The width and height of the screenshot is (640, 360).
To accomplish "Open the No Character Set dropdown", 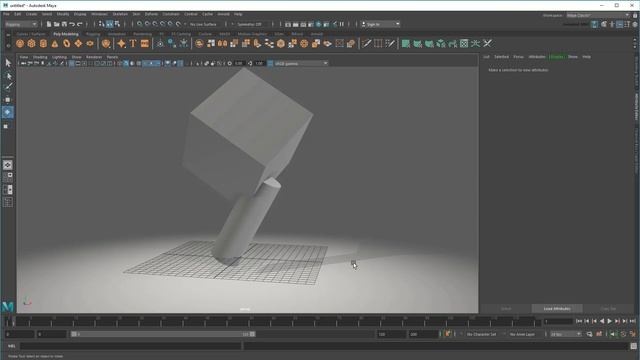I will 481,334.
